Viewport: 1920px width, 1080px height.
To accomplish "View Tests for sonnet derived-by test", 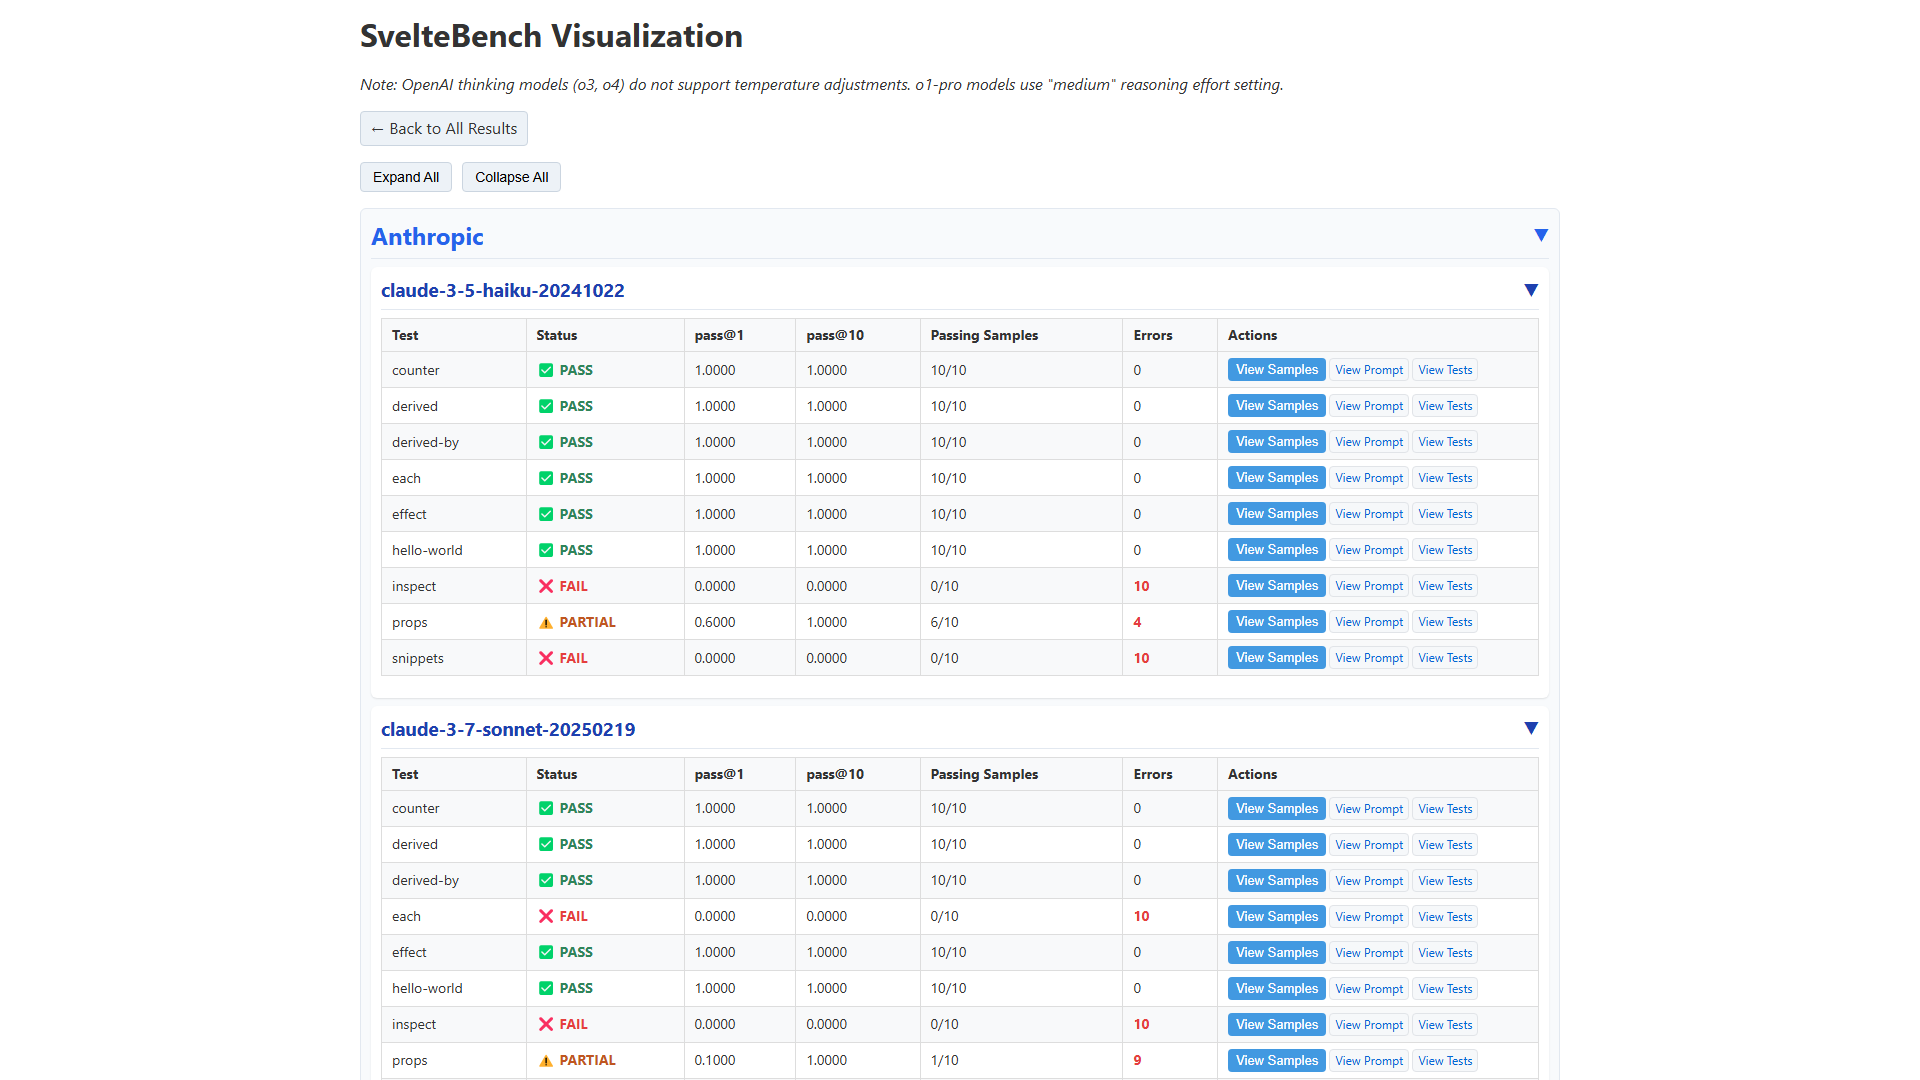I will click(x=1444, y=881).
